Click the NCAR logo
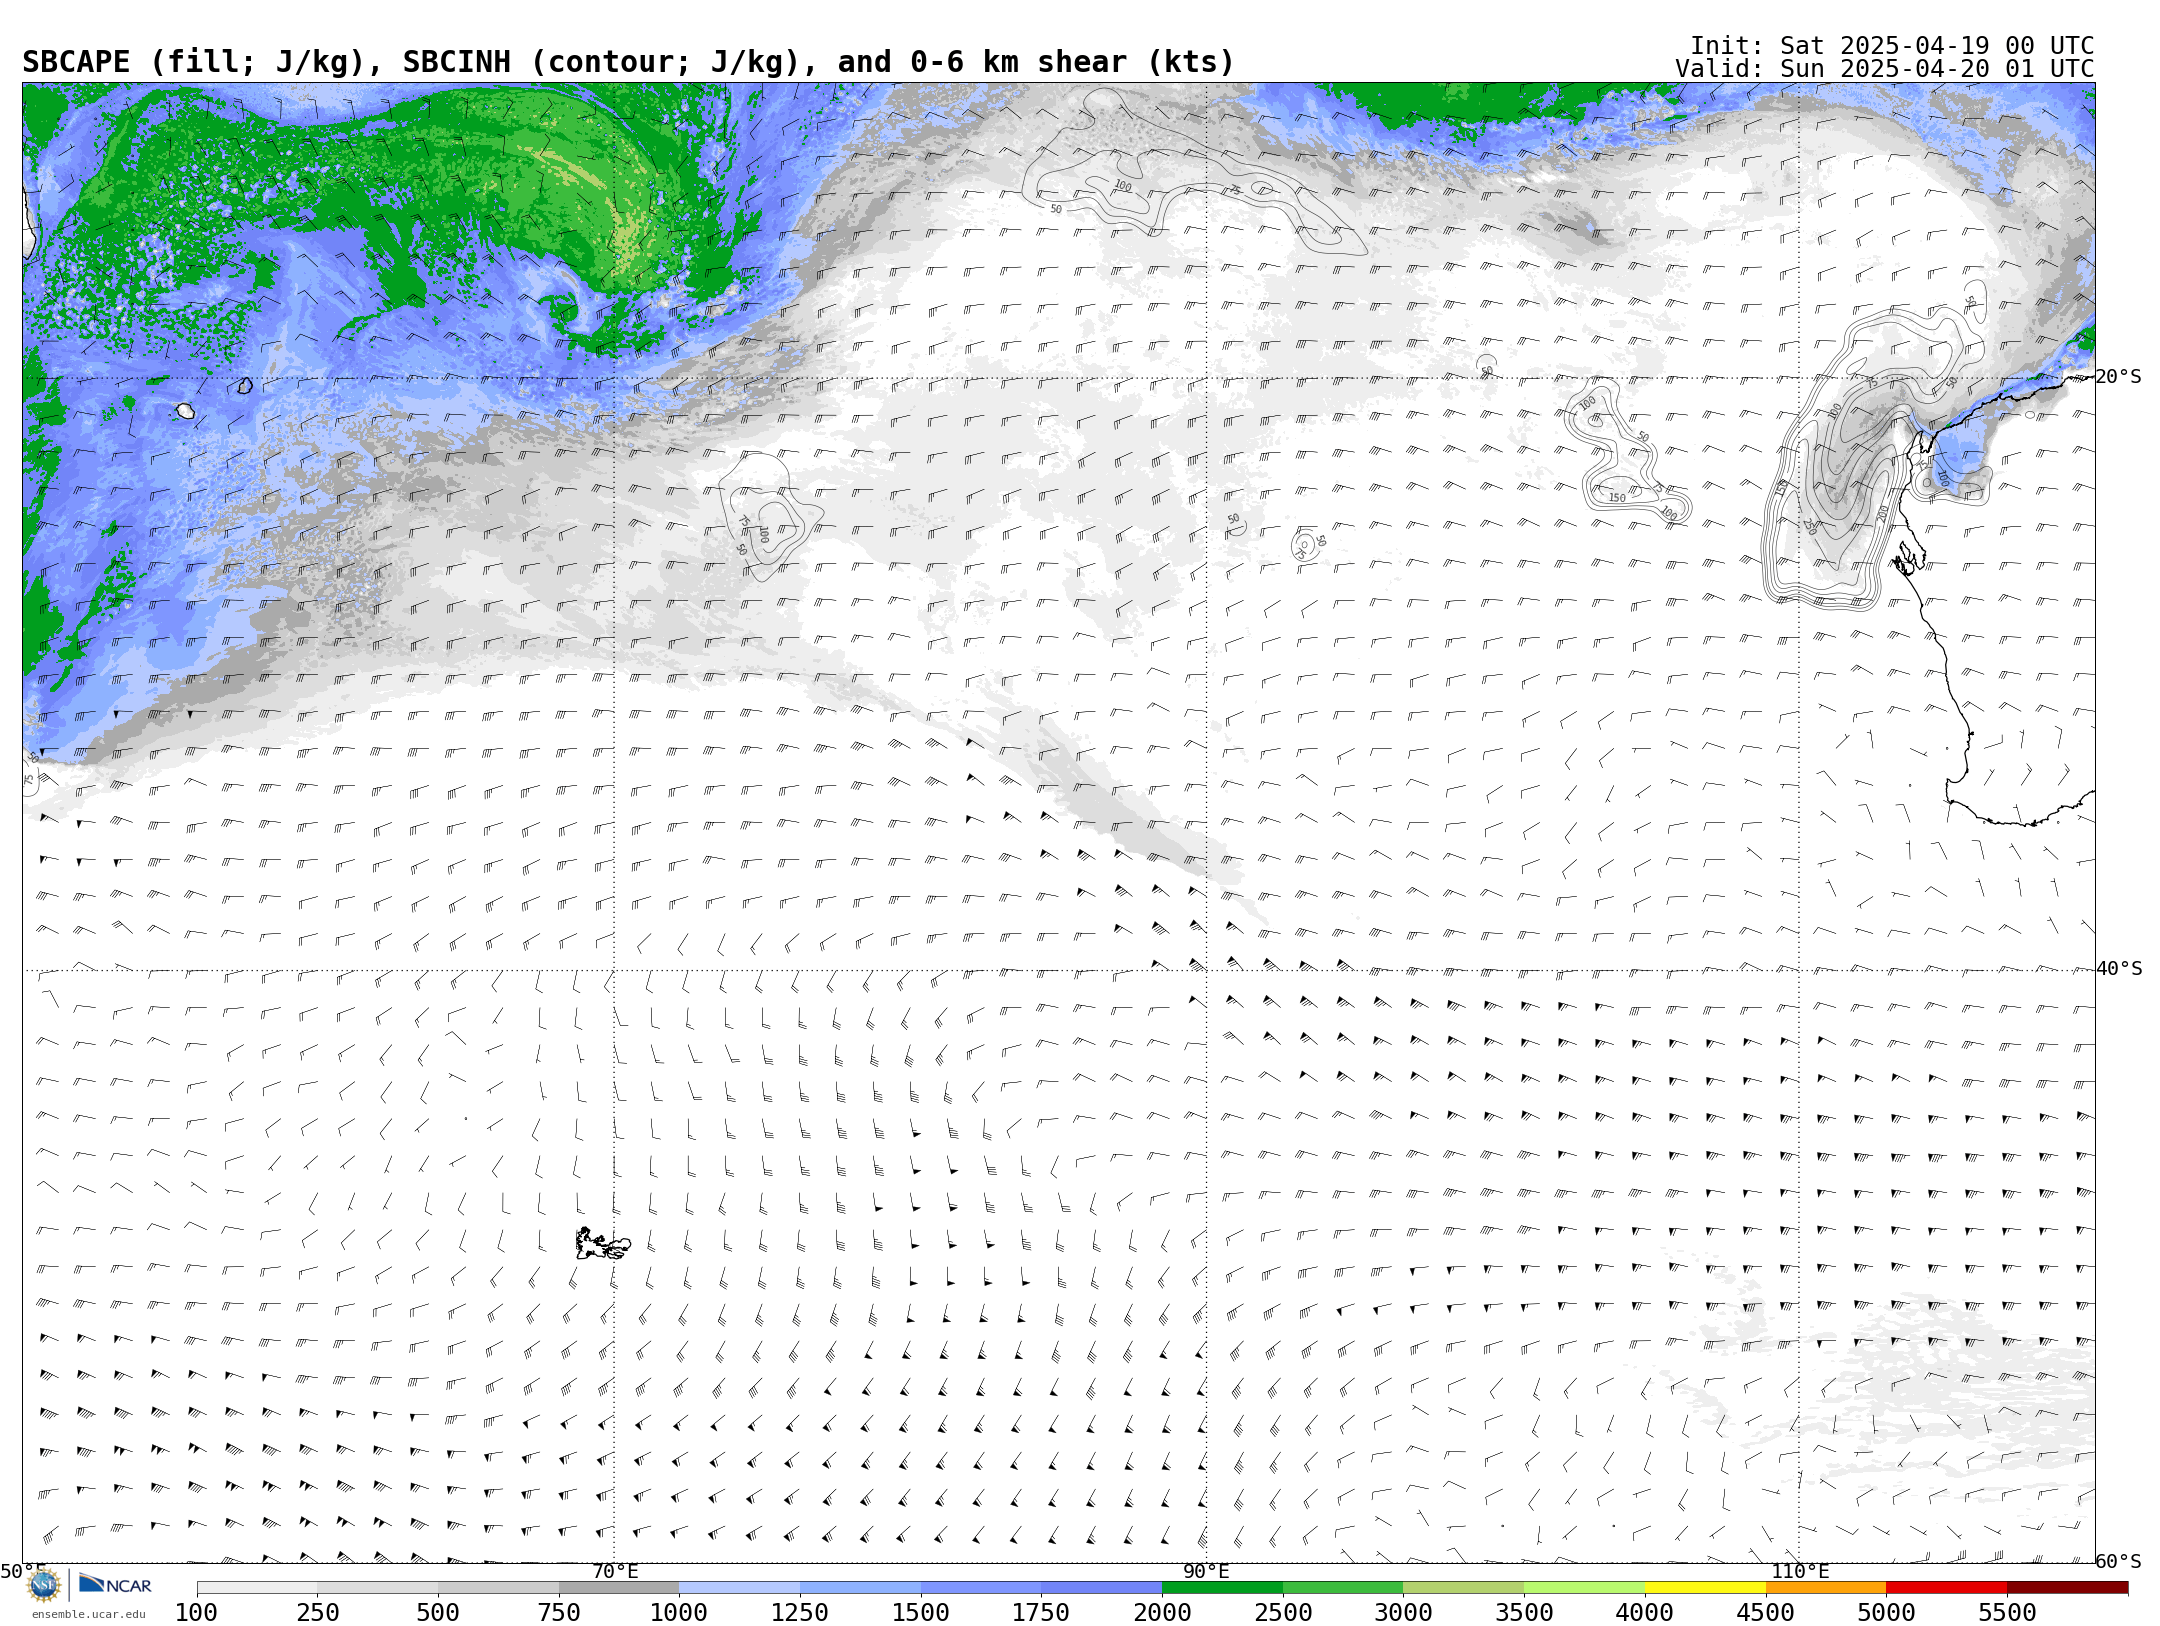 click(115, 1584)
